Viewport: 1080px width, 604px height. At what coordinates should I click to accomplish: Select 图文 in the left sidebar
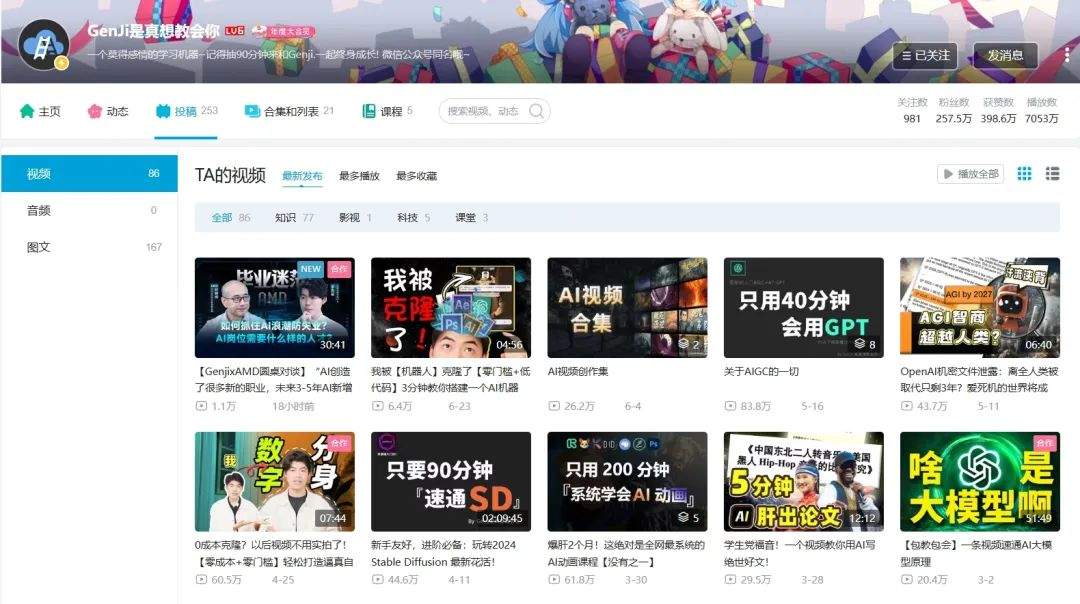pos(90,247)
